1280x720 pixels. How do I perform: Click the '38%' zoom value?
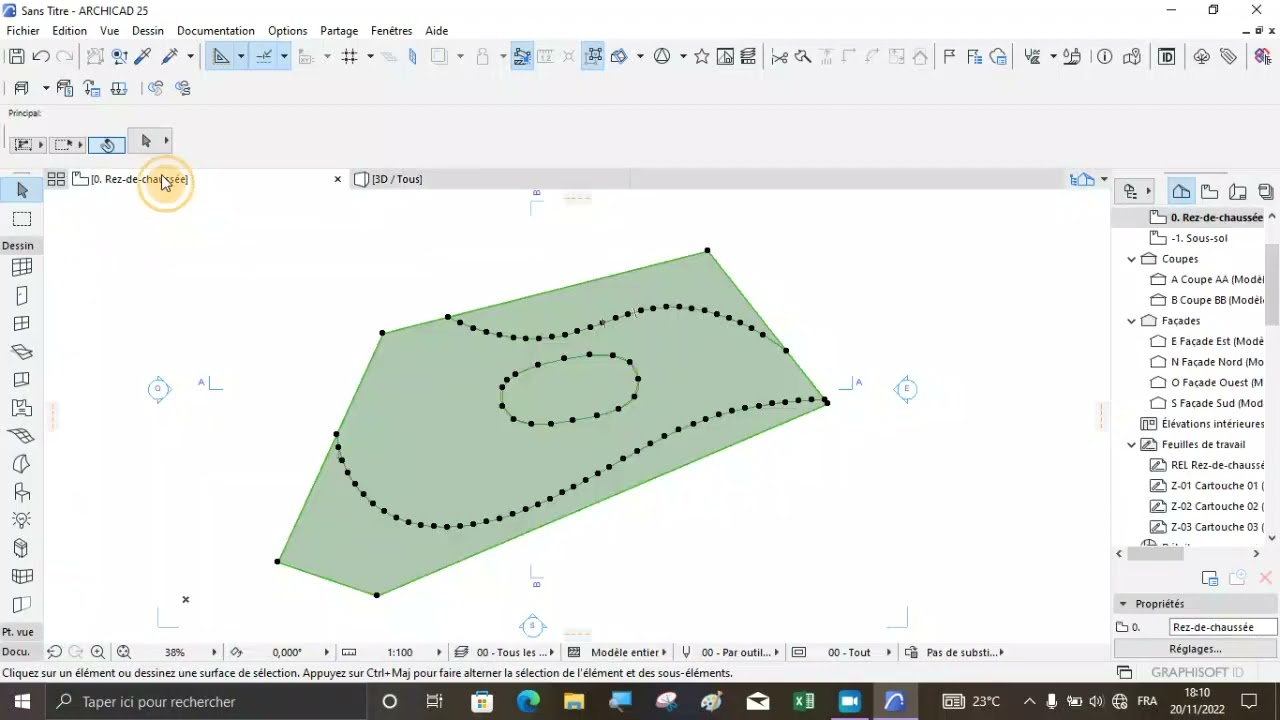(x=175, y=652)
